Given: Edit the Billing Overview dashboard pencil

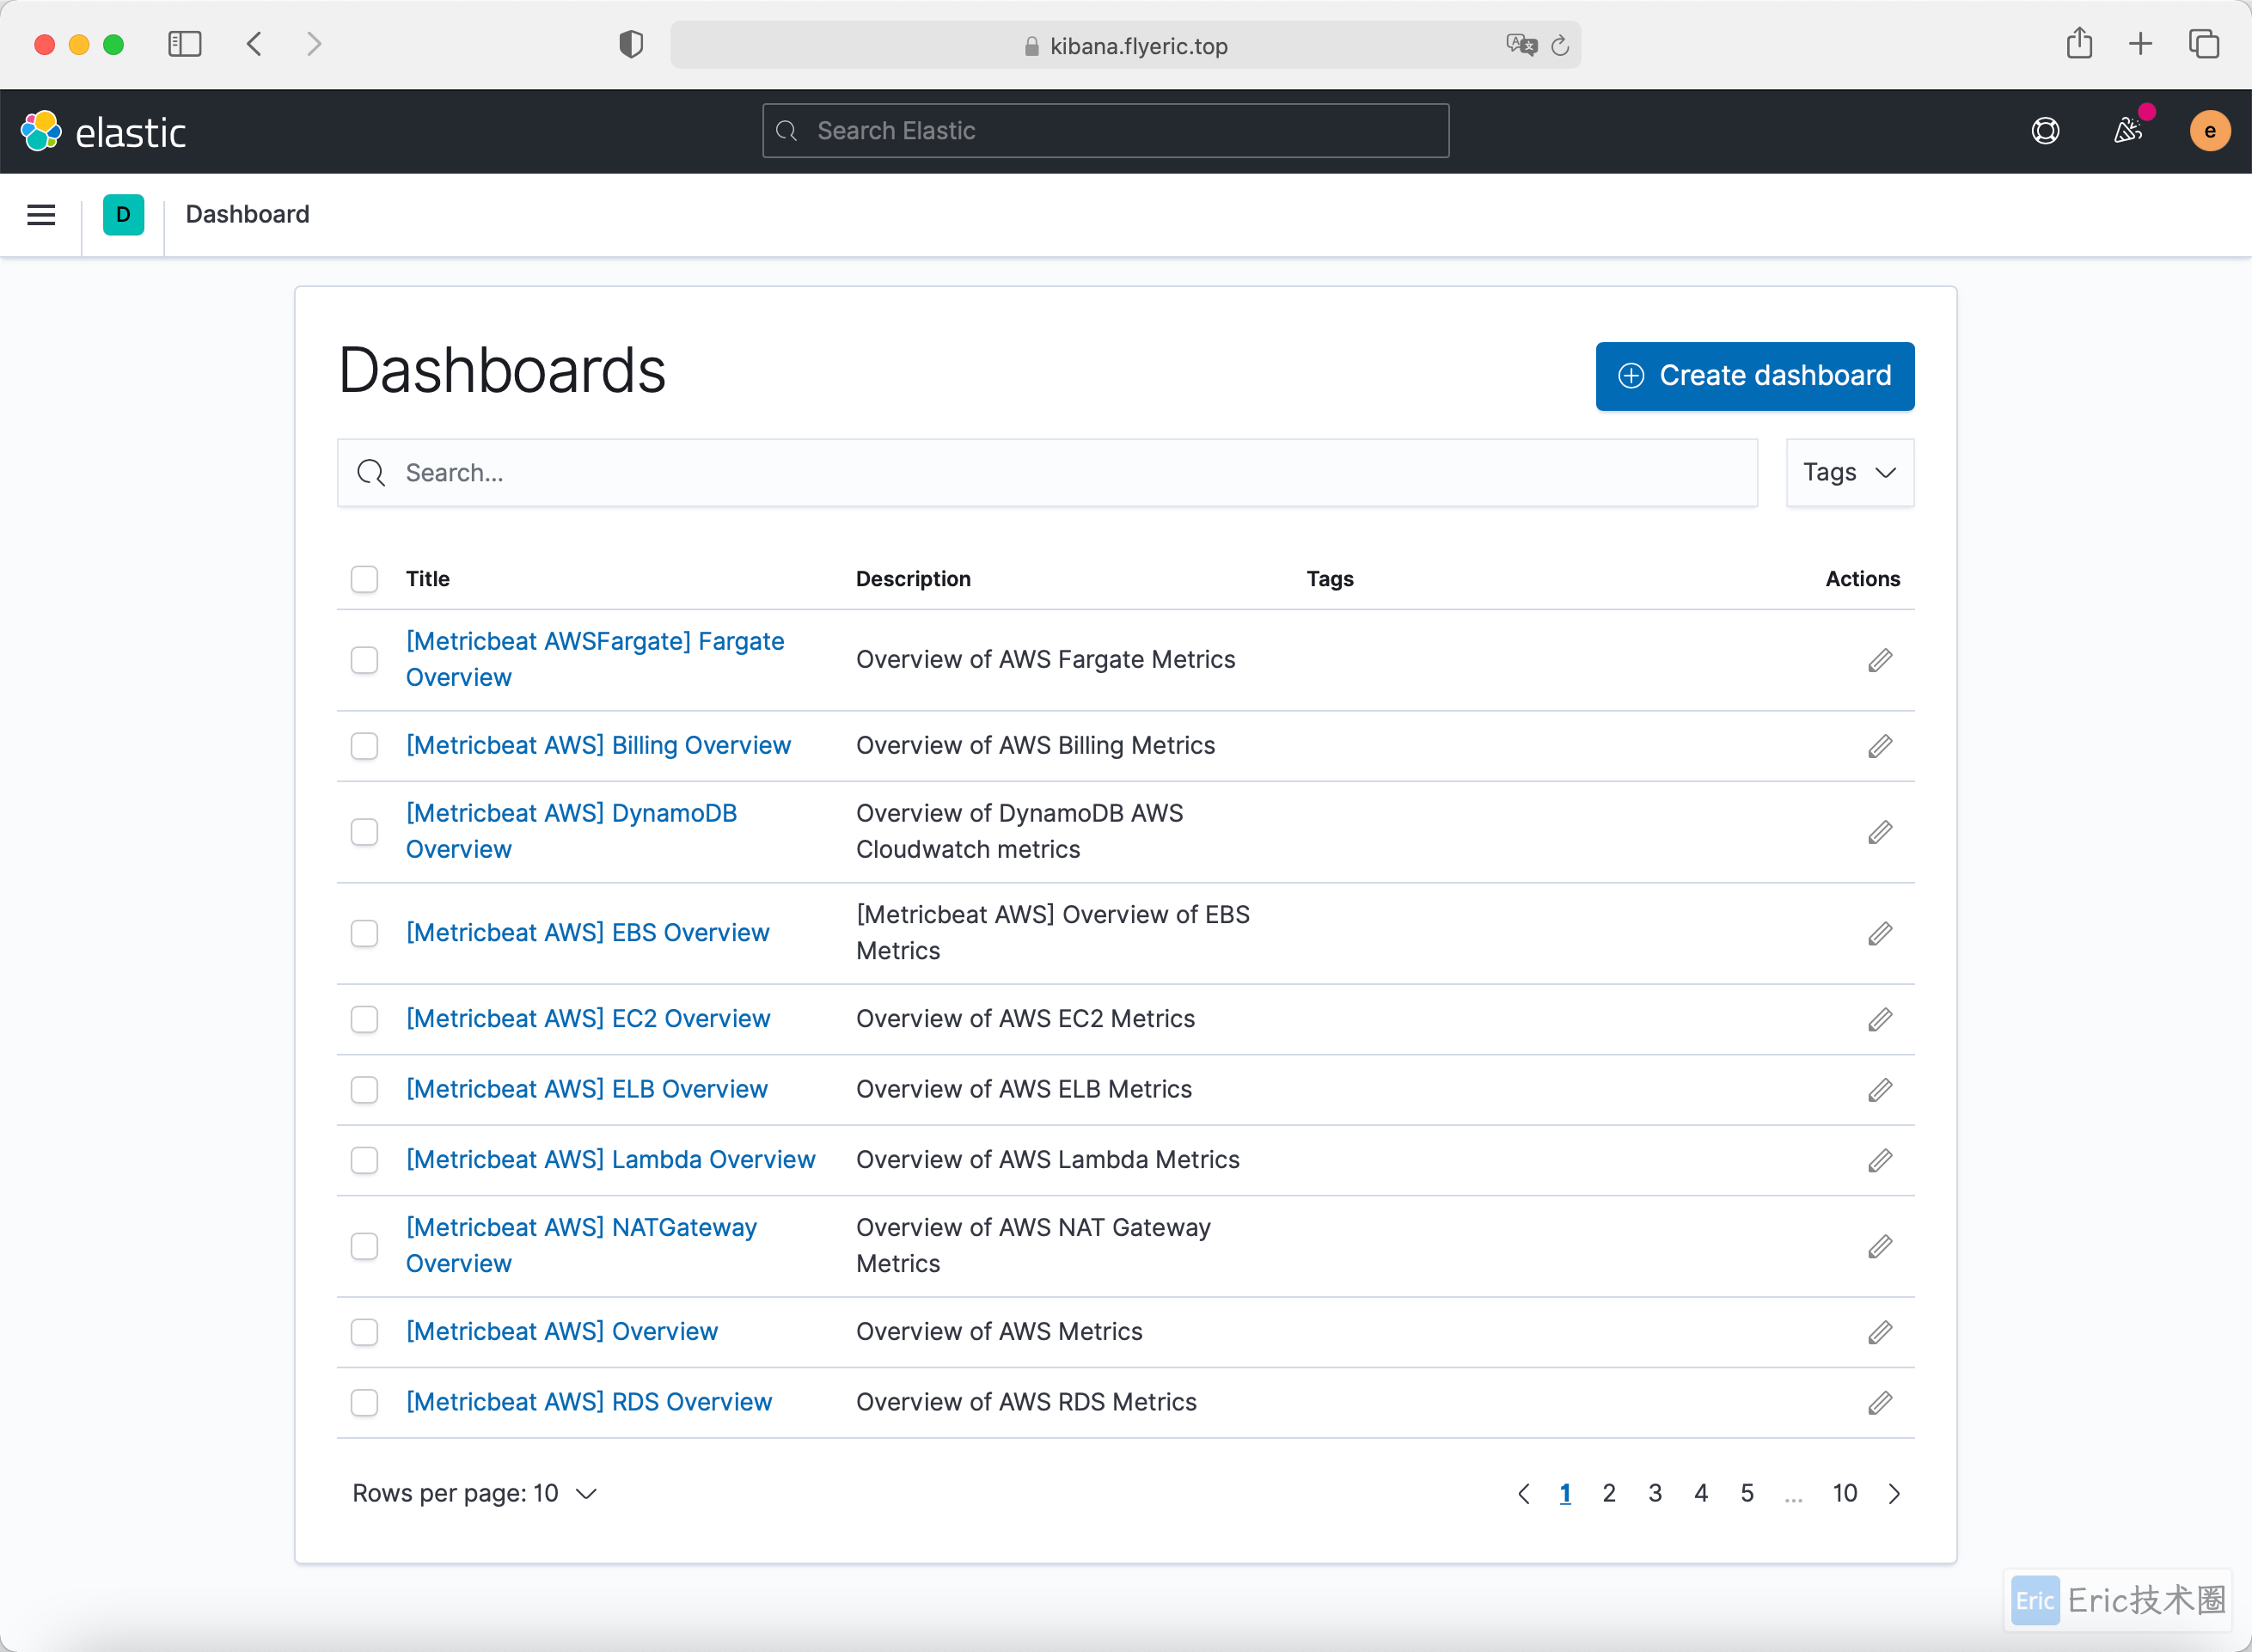Looking at the screenshot, I should 1879,746.
